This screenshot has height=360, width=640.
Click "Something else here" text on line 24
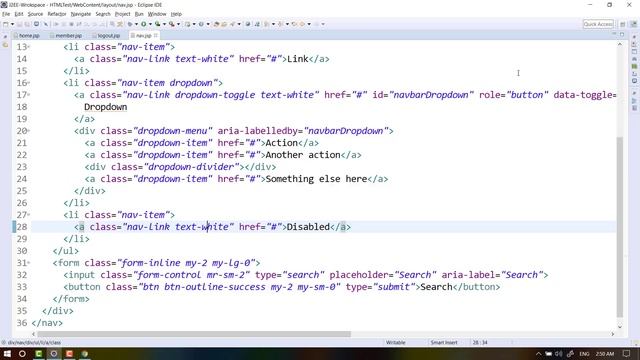click(x=316, y=179)
